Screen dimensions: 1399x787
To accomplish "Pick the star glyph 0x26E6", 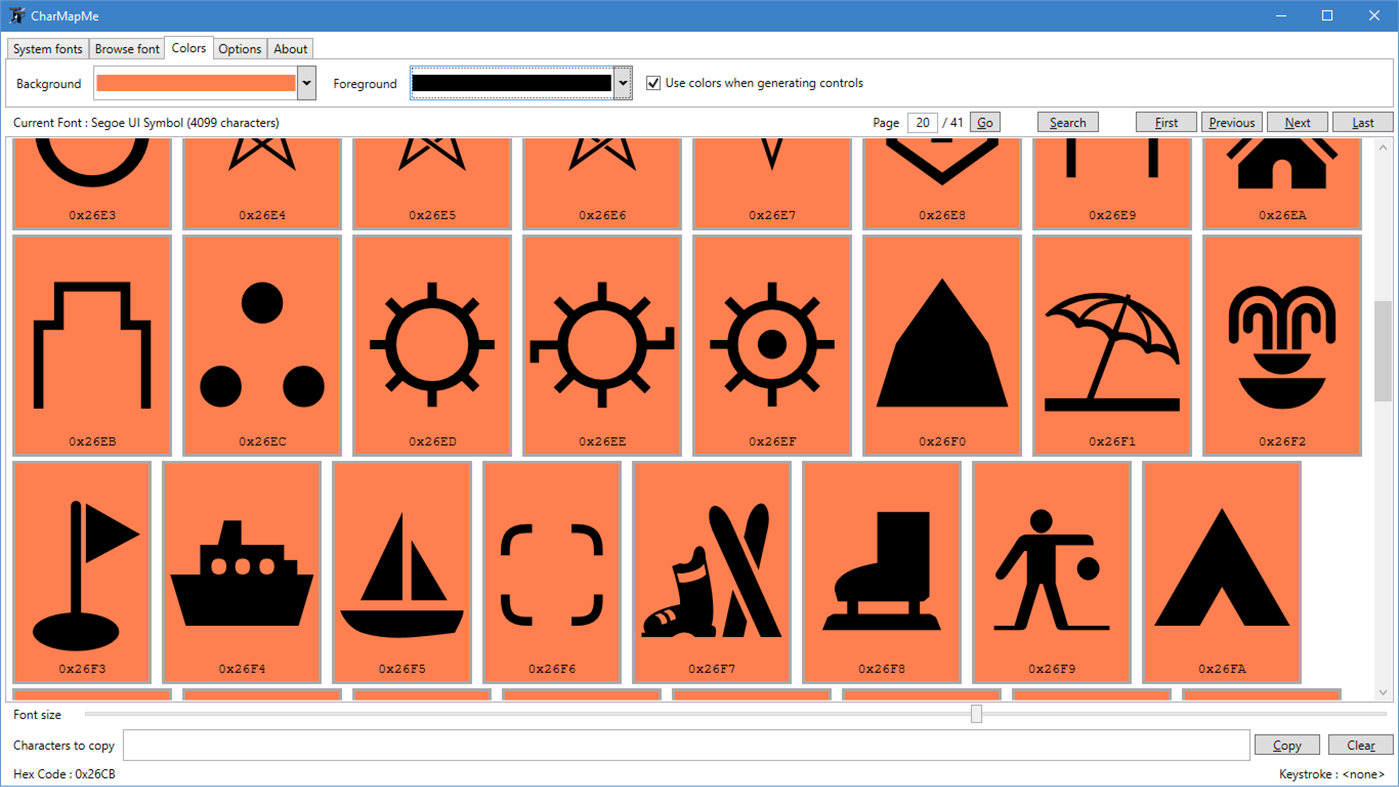I will (602, 183).
